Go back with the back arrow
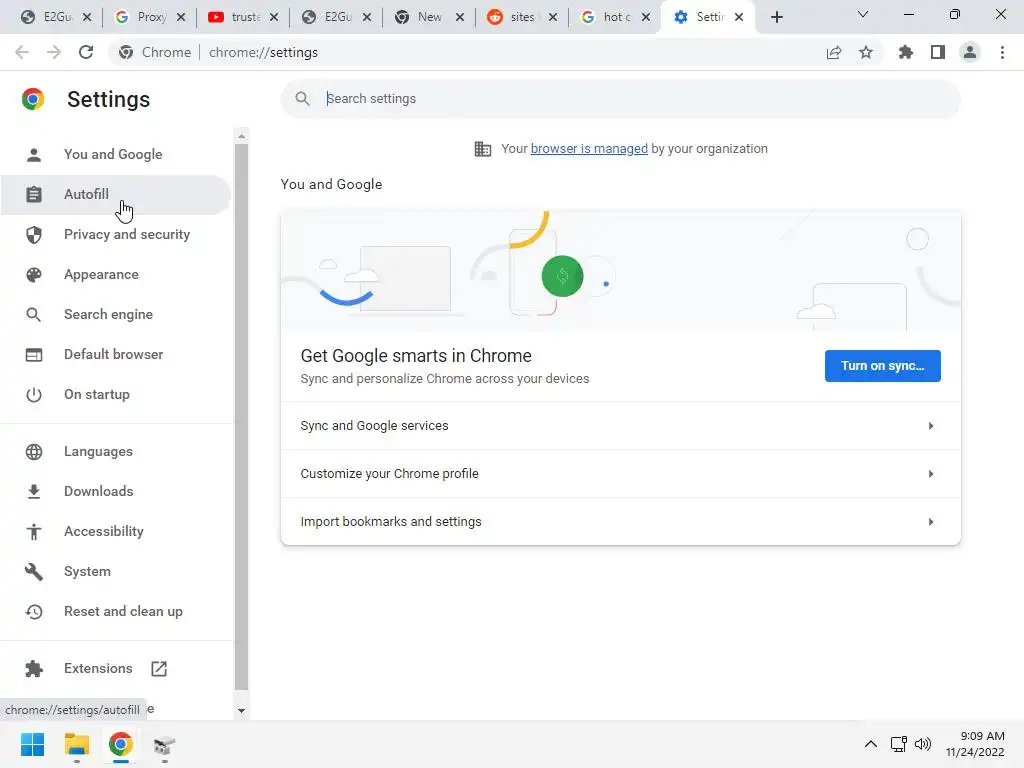1024x768 pixels. (x=22, y=52)
